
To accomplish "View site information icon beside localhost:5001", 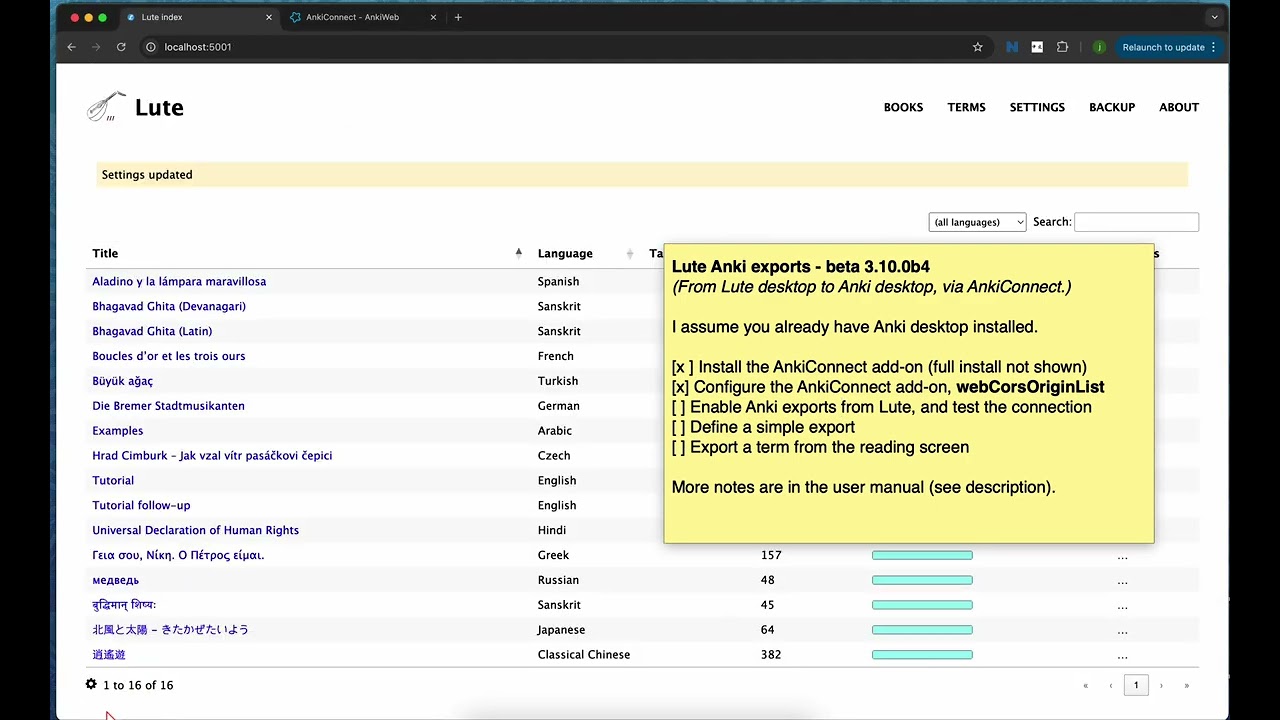I will coord(151,47).
